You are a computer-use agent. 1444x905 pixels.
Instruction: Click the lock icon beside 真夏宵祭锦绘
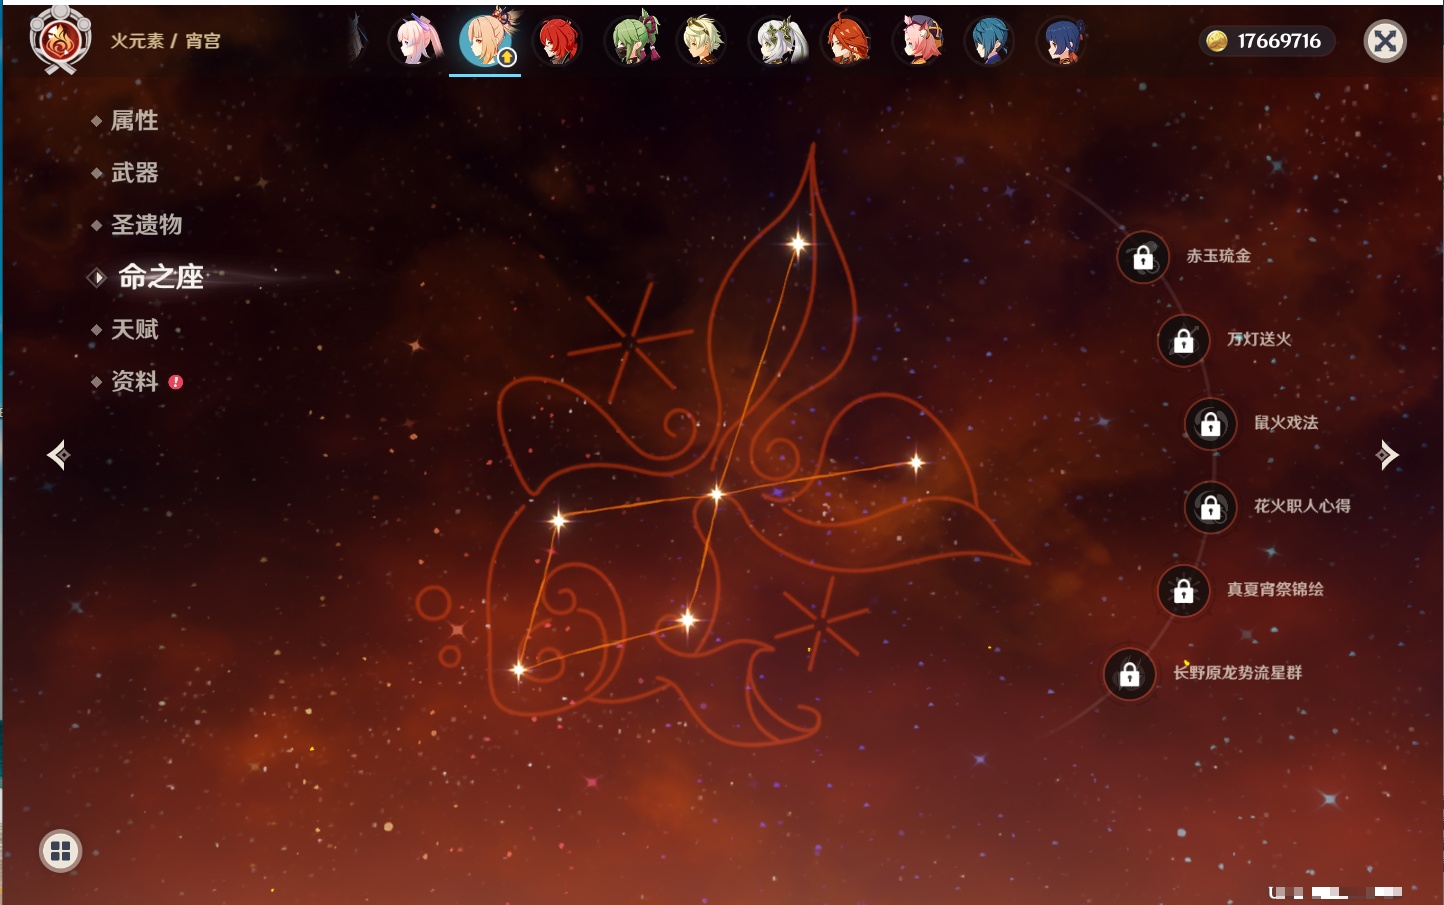(x=1184, y=590)
